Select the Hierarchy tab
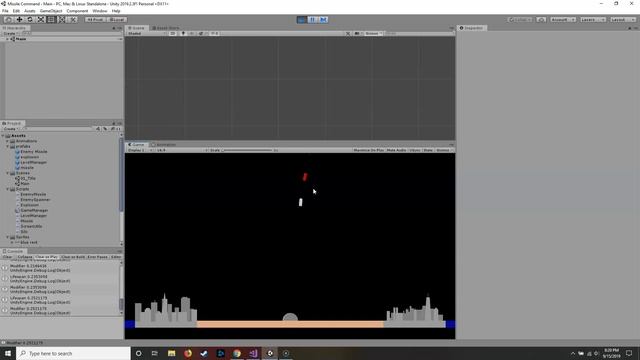 14,28
